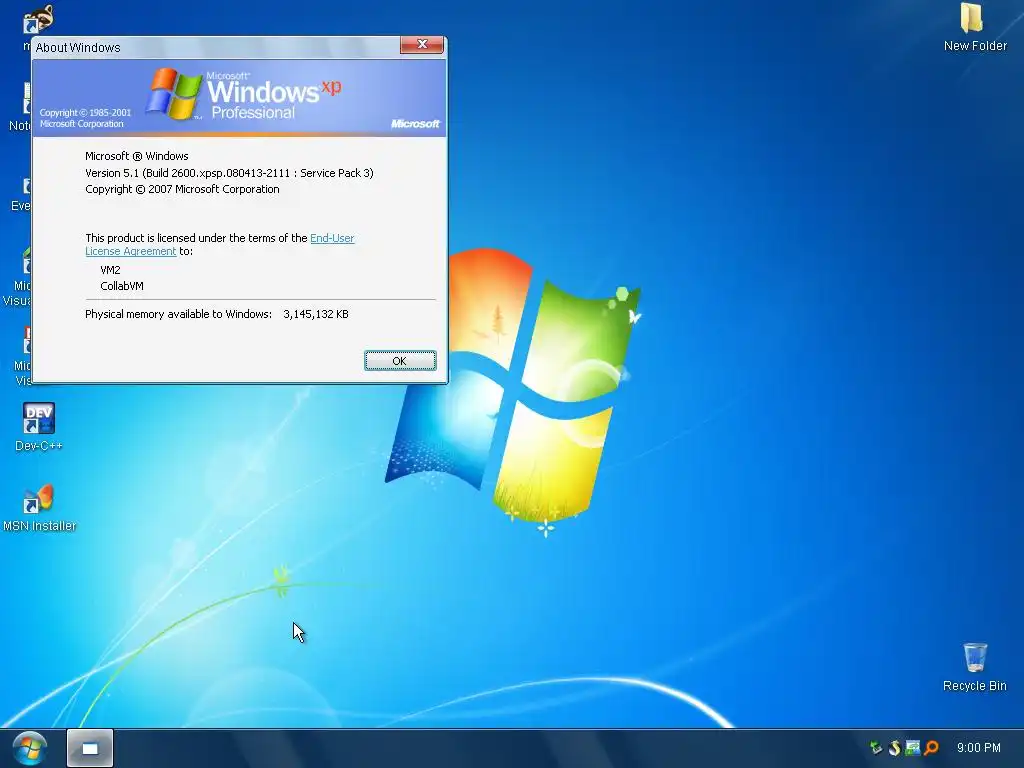
Task: Click the About Windows title bar
Action: coord(216,47)
